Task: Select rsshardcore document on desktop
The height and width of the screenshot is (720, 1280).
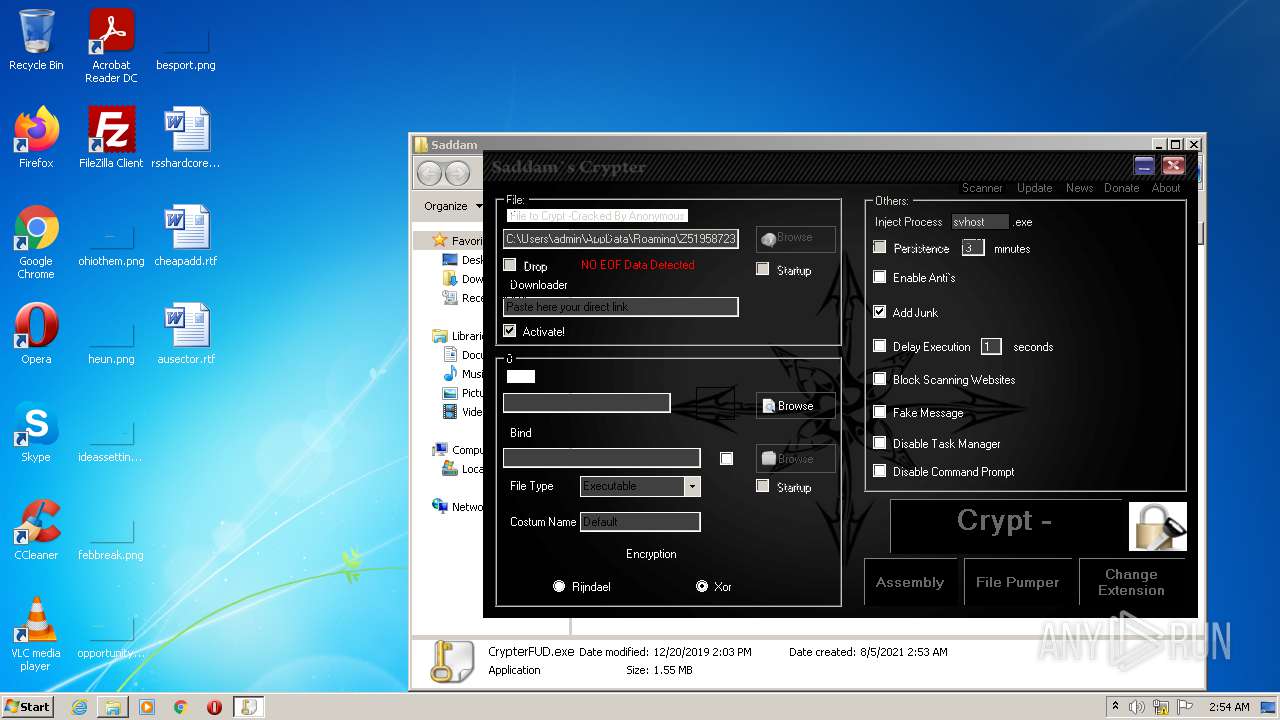Action: [186, 138]
